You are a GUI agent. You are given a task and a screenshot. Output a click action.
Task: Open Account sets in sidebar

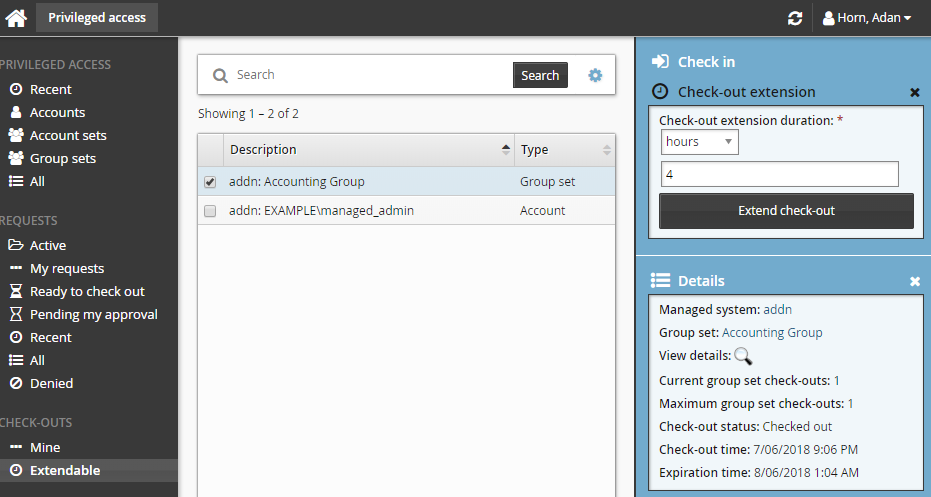pyautogui.click(x=67, y=135)
